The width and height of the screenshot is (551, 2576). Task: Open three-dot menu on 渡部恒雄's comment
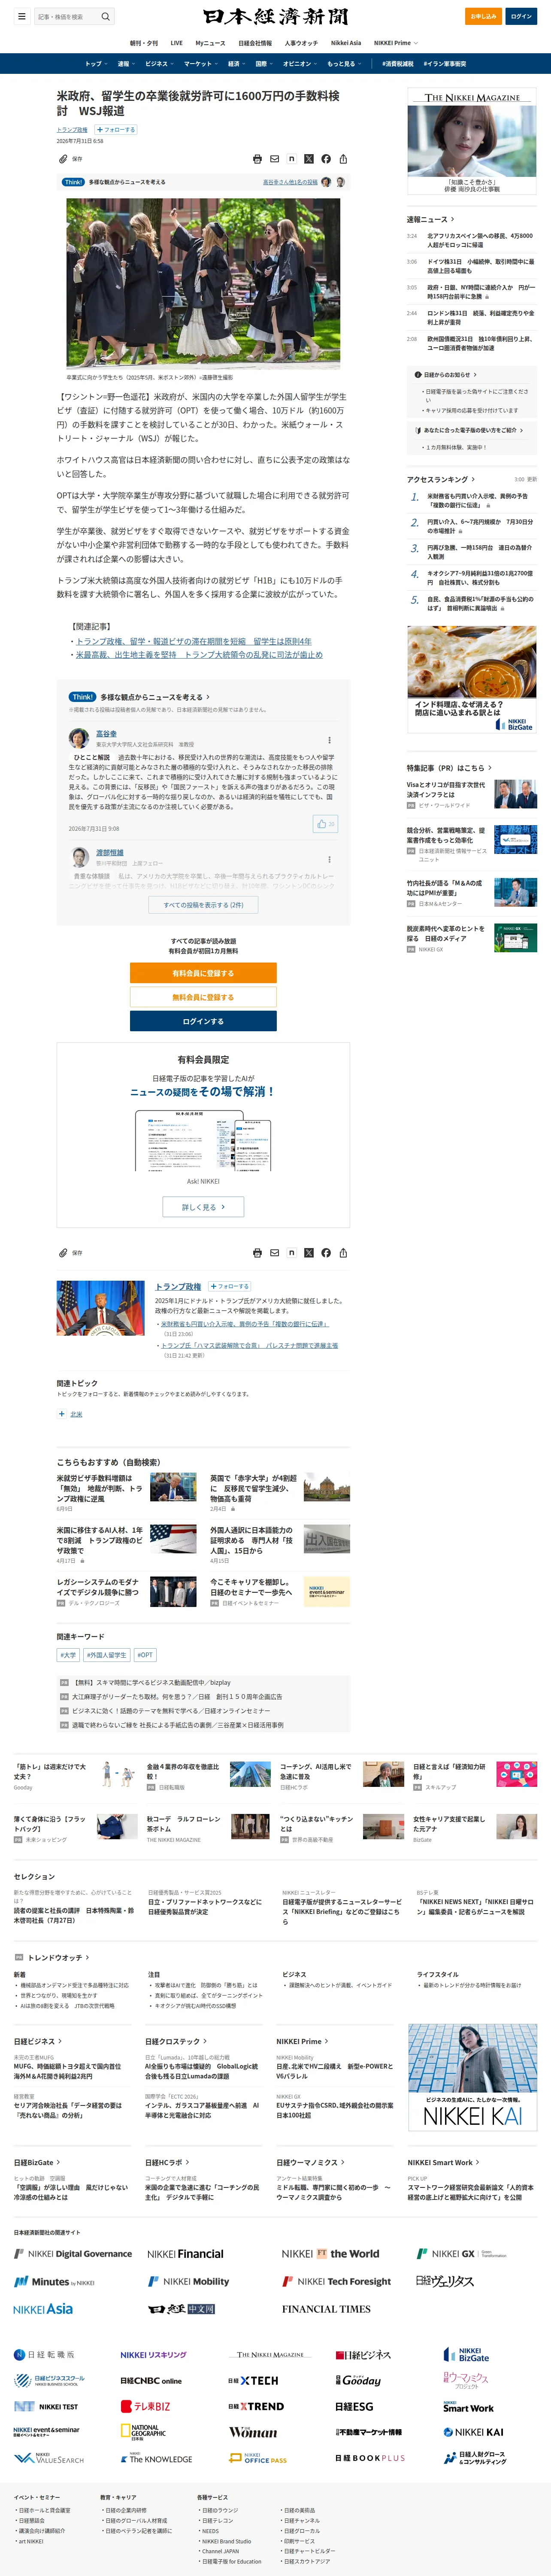pos(329,860)
